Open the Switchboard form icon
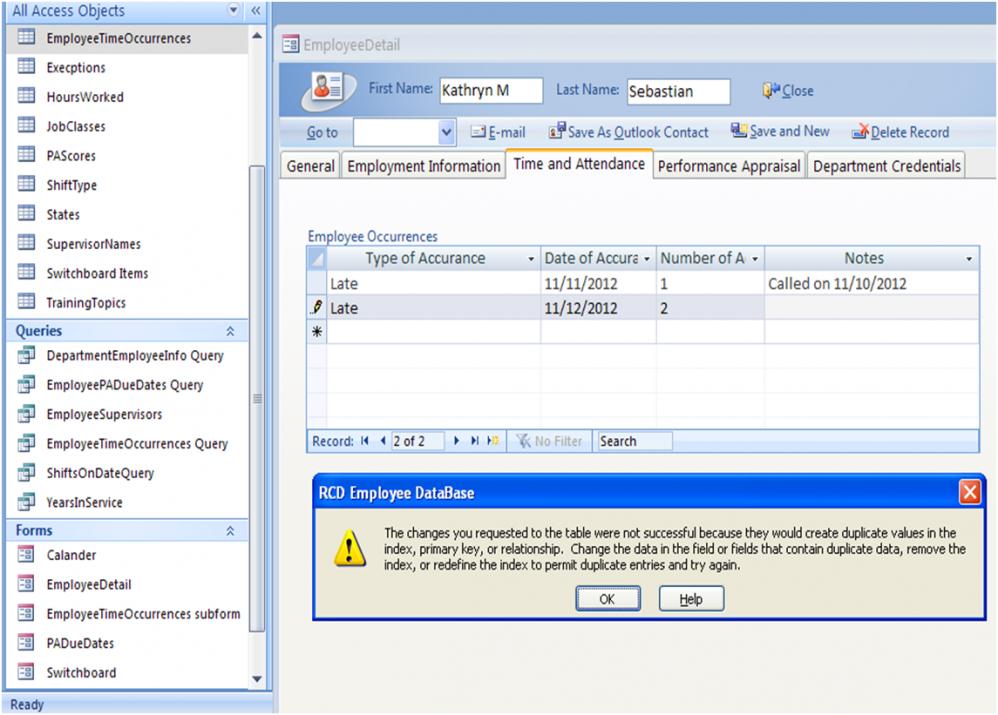The image size is (998, 715). pyautogui.click(x=26, y=672)
